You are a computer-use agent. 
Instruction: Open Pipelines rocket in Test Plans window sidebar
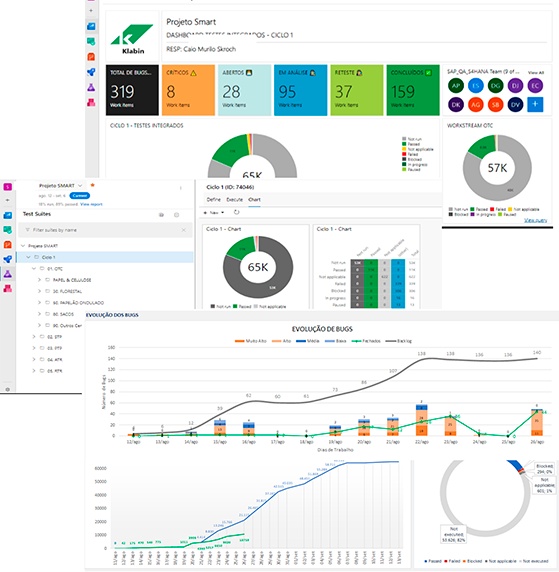8,259
